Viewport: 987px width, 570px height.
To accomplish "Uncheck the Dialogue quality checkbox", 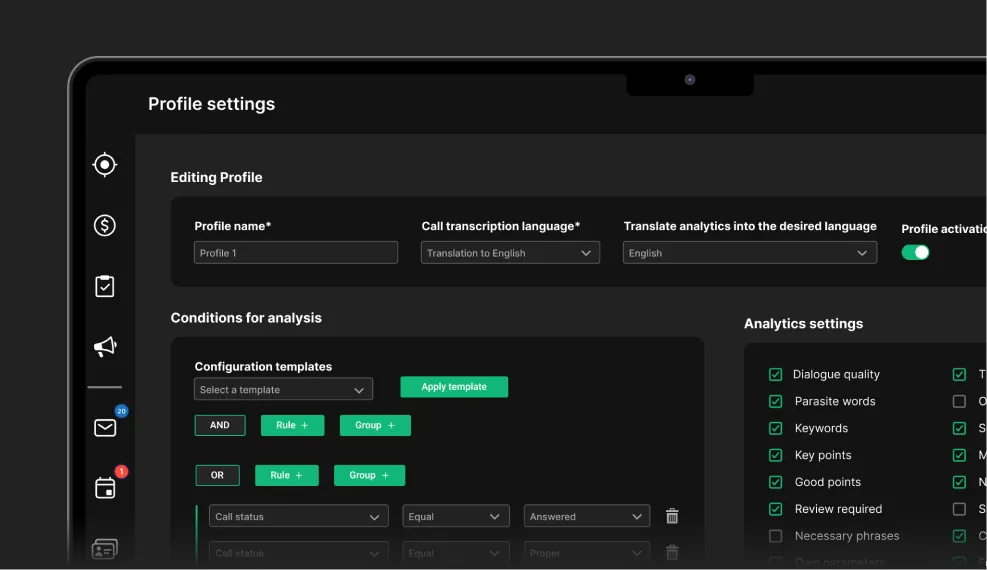I will 775,374.
